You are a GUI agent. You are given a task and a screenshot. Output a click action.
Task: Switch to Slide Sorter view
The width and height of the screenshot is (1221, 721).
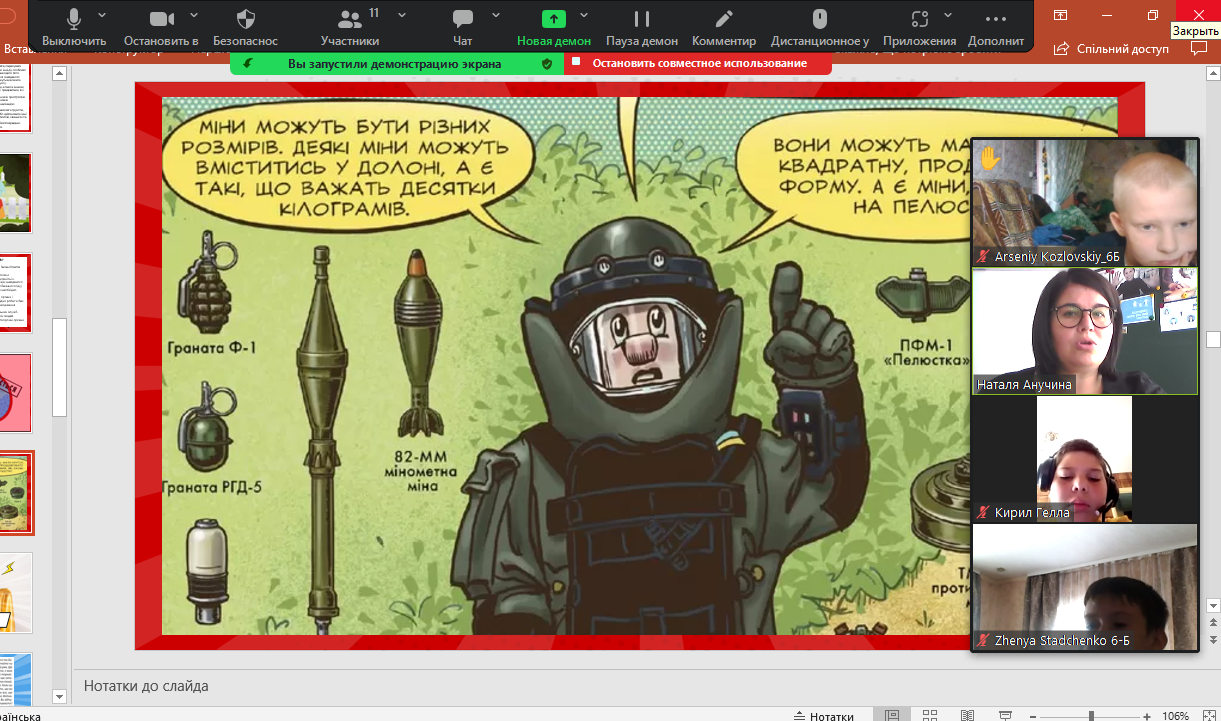pos(930,715)
